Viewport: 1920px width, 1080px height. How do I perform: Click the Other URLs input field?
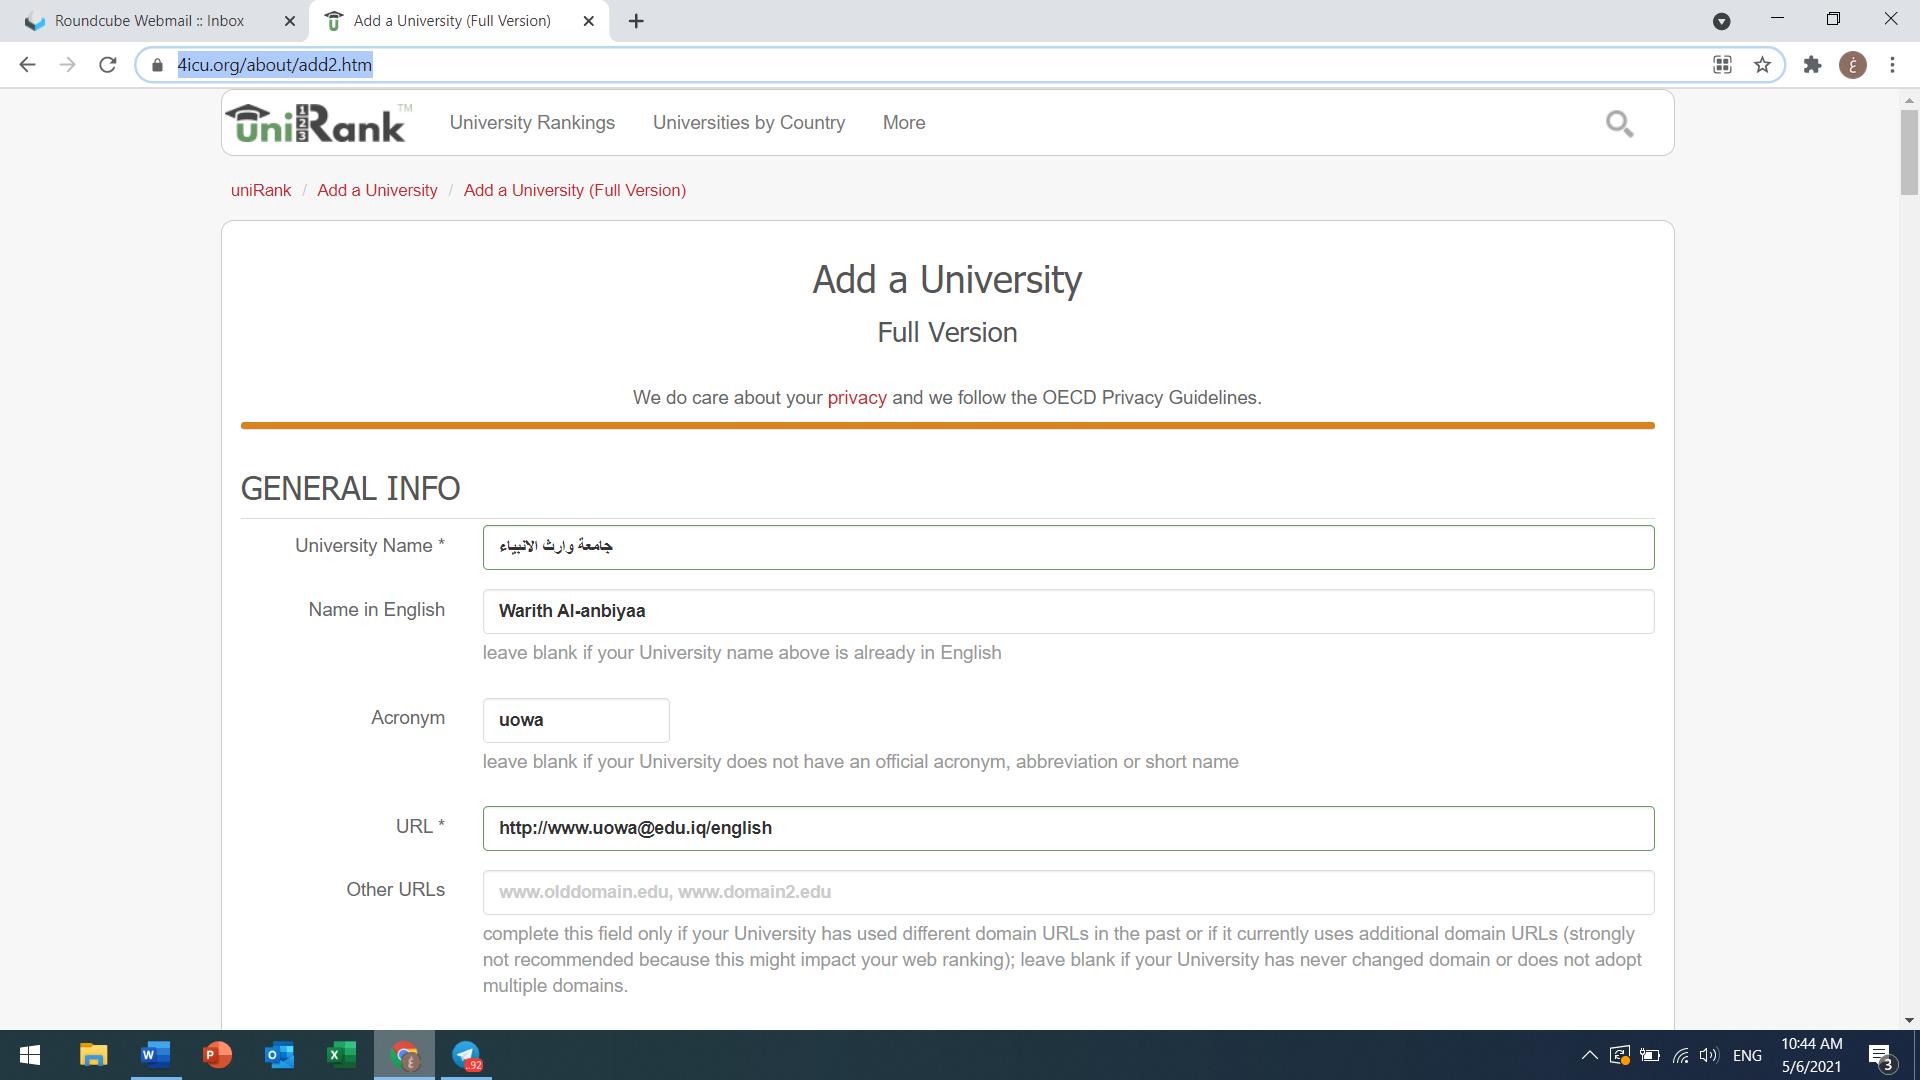(x=1067, y=892)
